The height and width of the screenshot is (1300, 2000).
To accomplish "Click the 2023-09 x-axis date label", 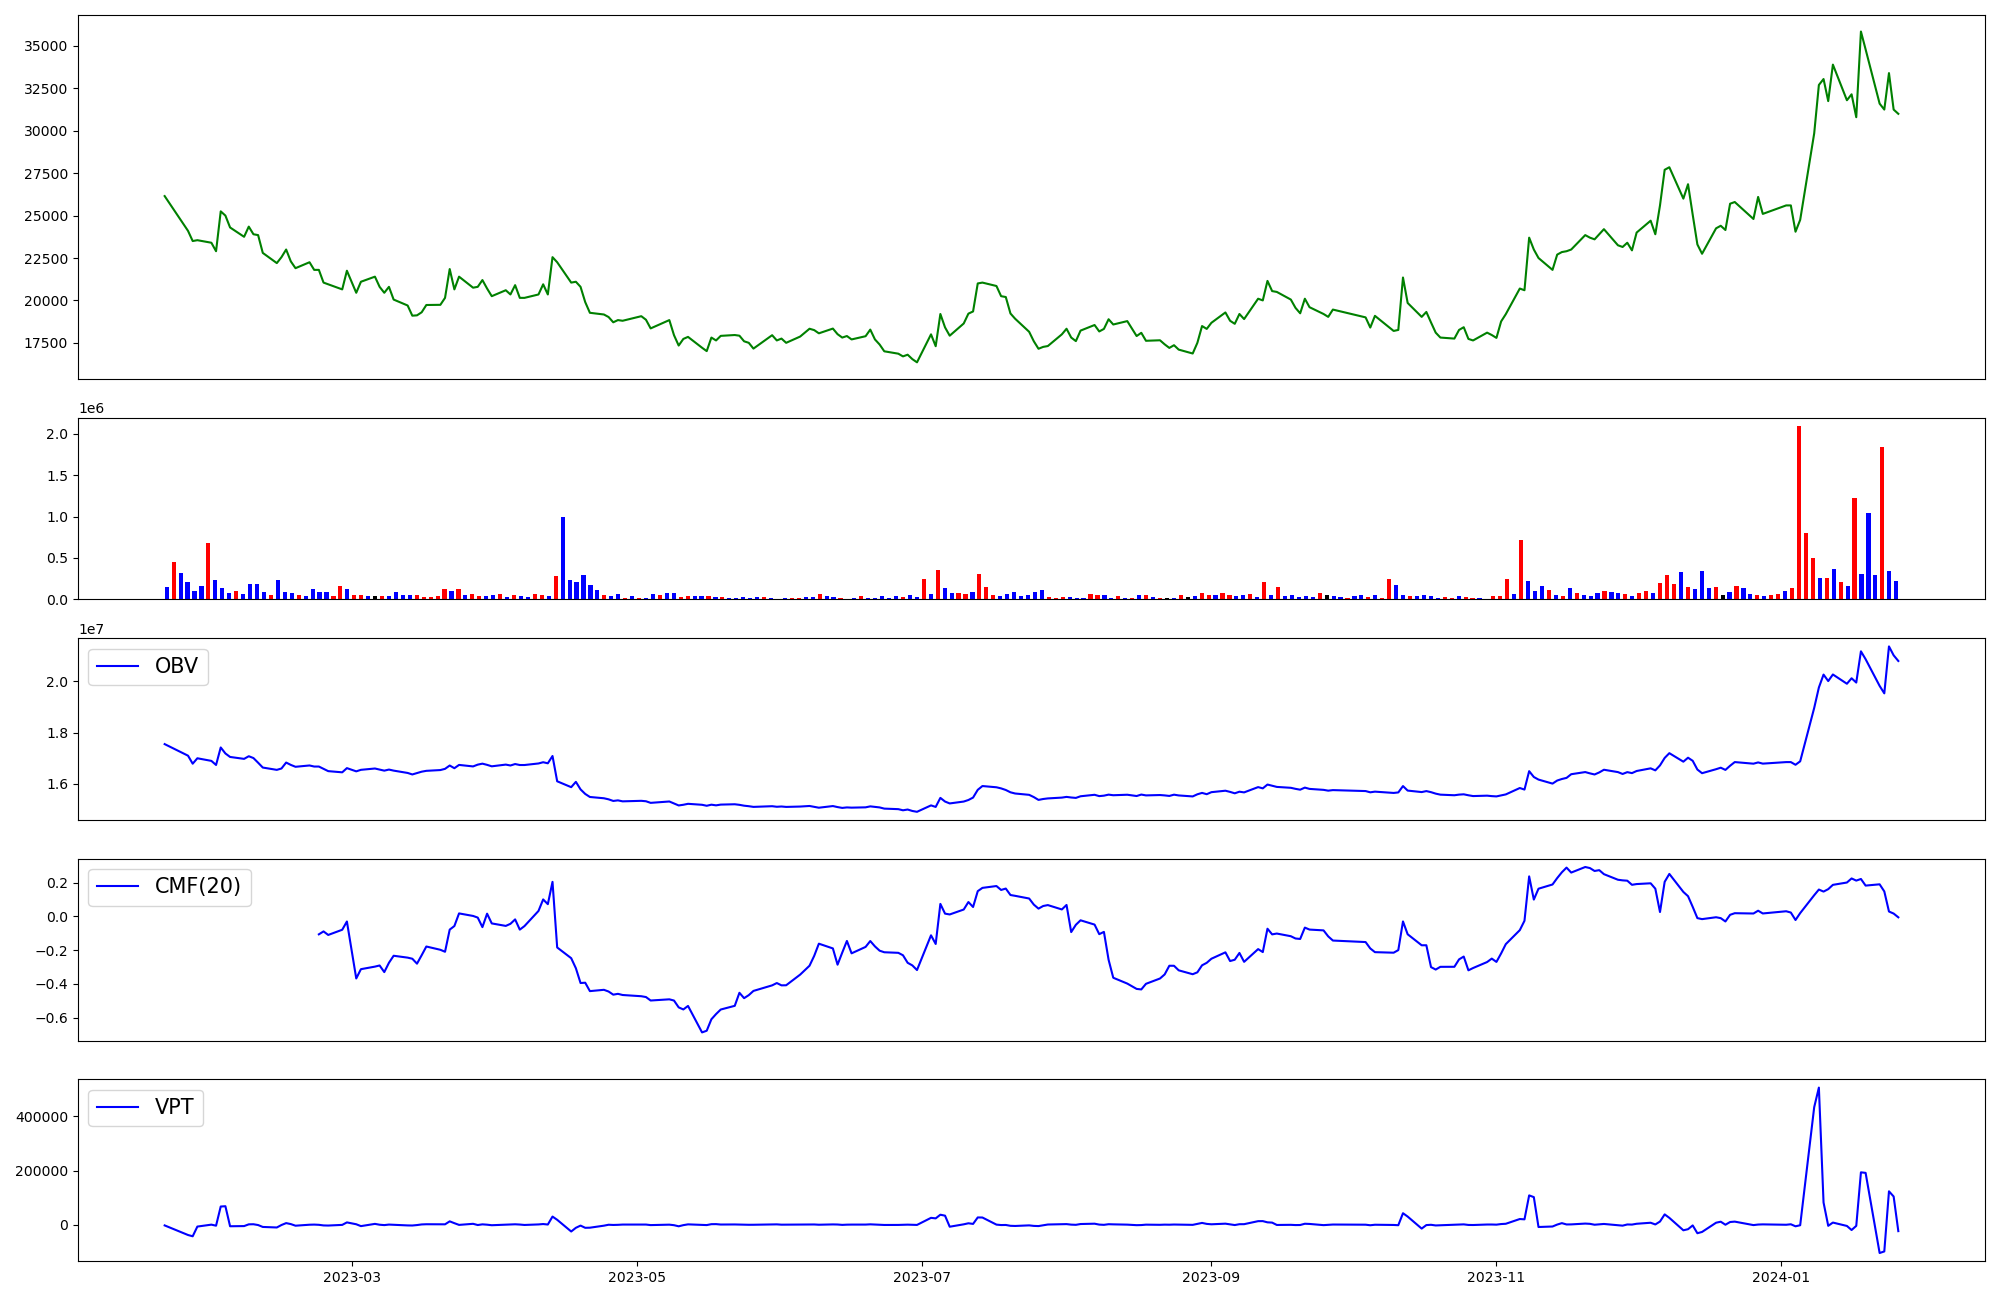I will pyautogui.click(x=1211, y=1277).
